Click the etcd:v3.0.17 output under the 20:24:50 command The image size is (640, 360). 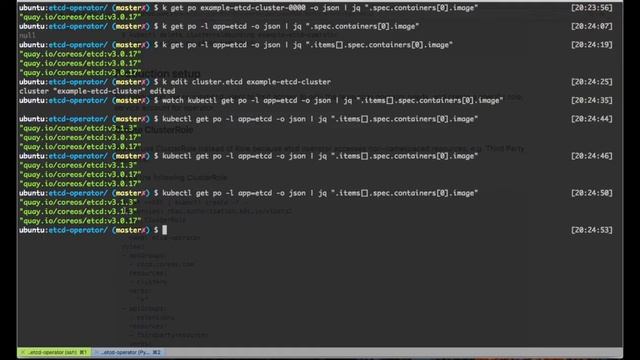[x=80, y=221]
